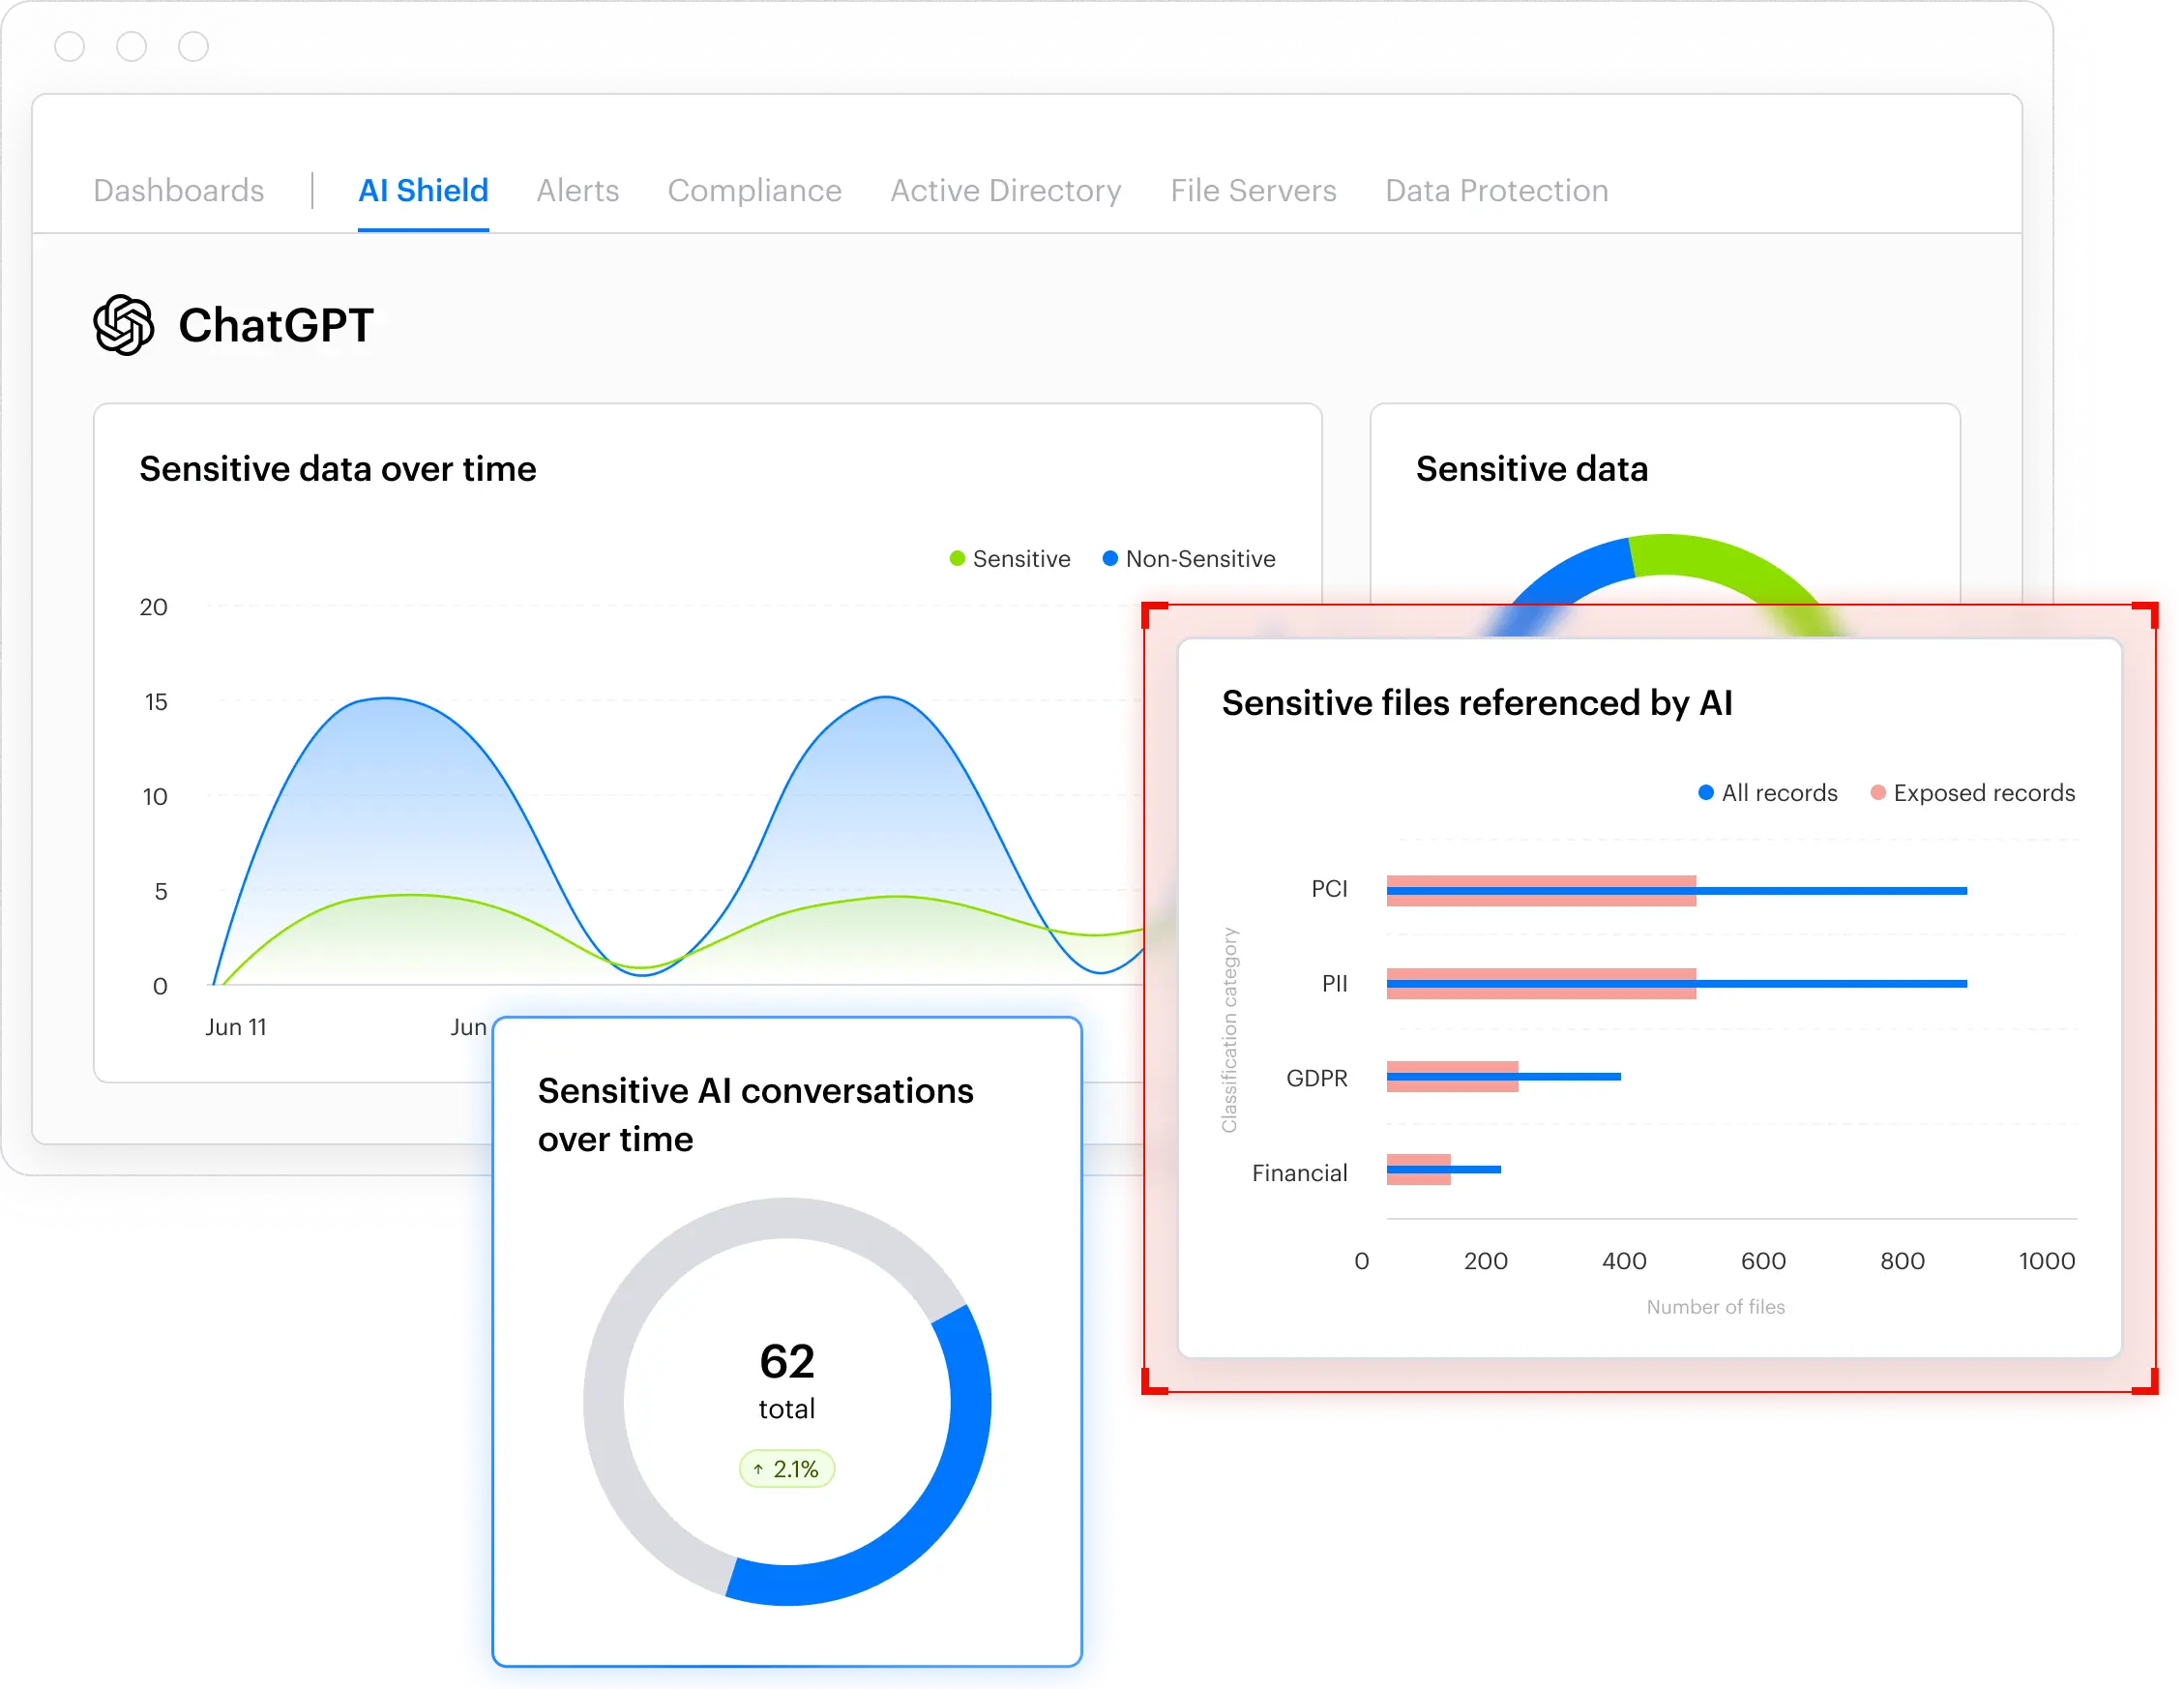This screenshot has width=2184, height=1689.
Task: Select the Financial category bar
Action: click(1418, 1169)
